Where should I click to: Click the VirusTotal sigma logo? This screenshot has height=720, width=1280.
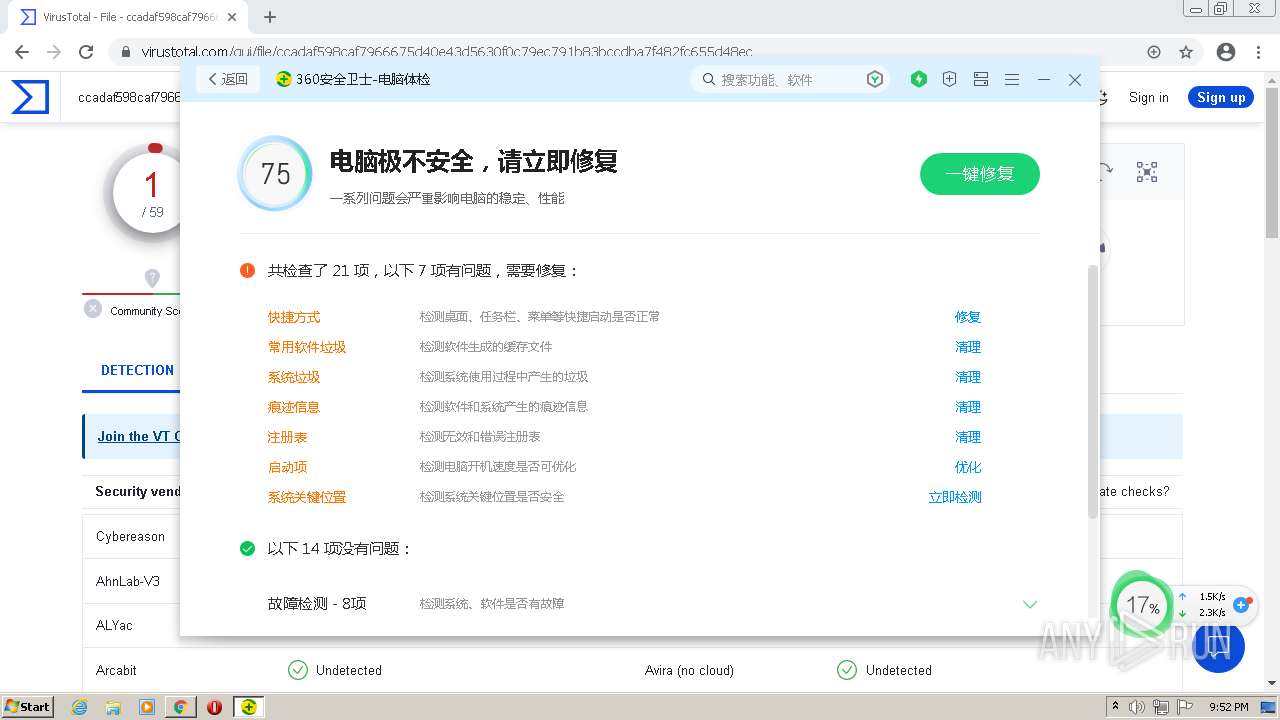30,97
